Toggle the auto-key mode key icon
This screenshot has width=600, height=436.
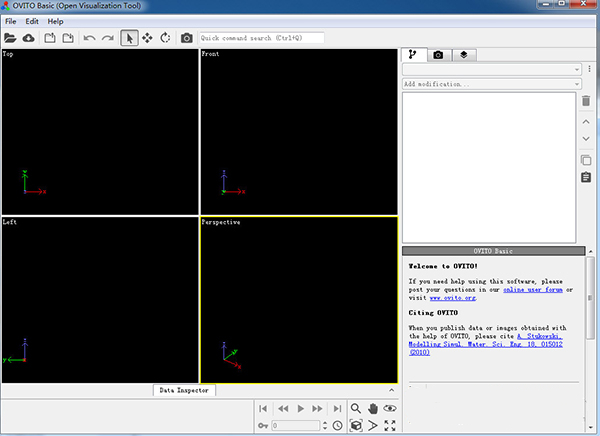(x=263, y=425)
